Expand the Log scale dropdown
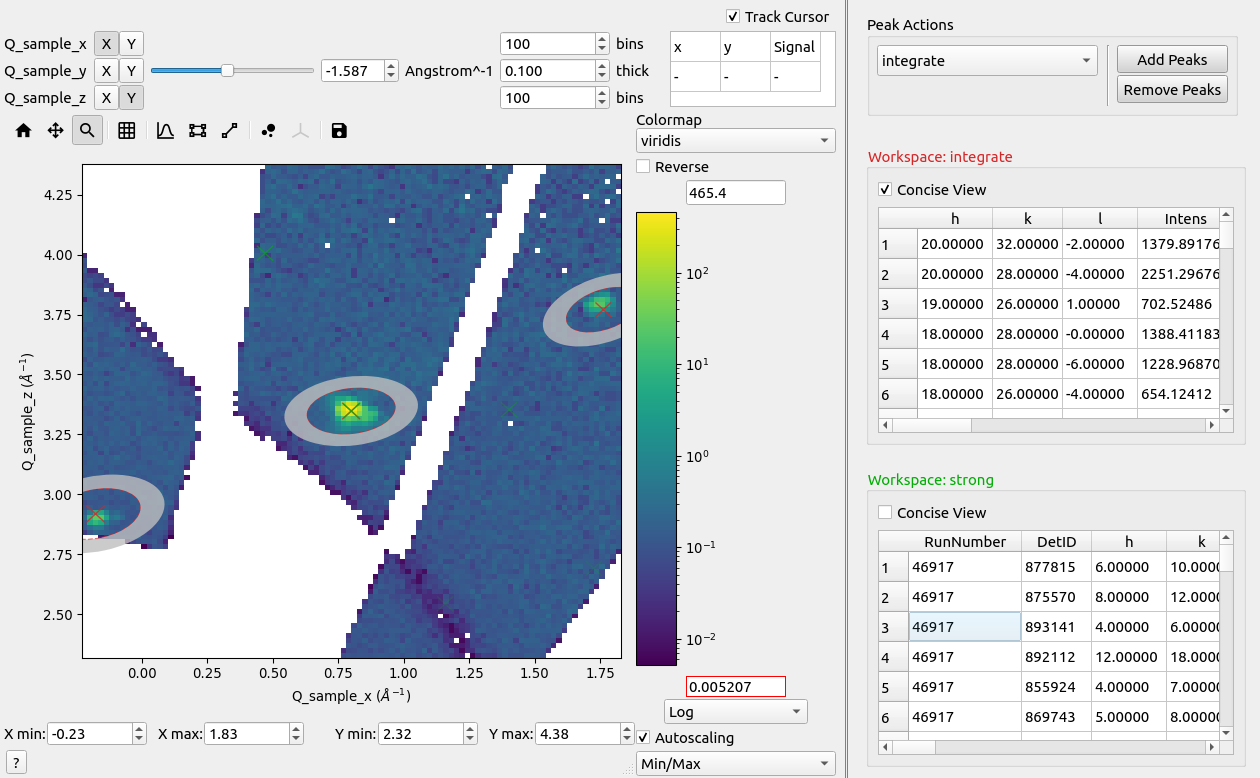This screenshot has width=1260, height=778. click(735, 712)
